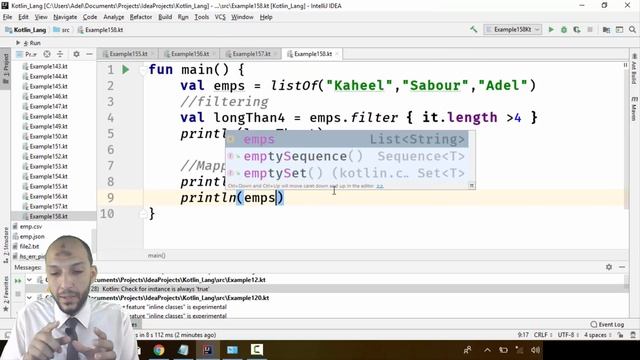640x360 pixels.
Task: Open the Example158Kt run configuration dropdown
Action: (513, 29)
